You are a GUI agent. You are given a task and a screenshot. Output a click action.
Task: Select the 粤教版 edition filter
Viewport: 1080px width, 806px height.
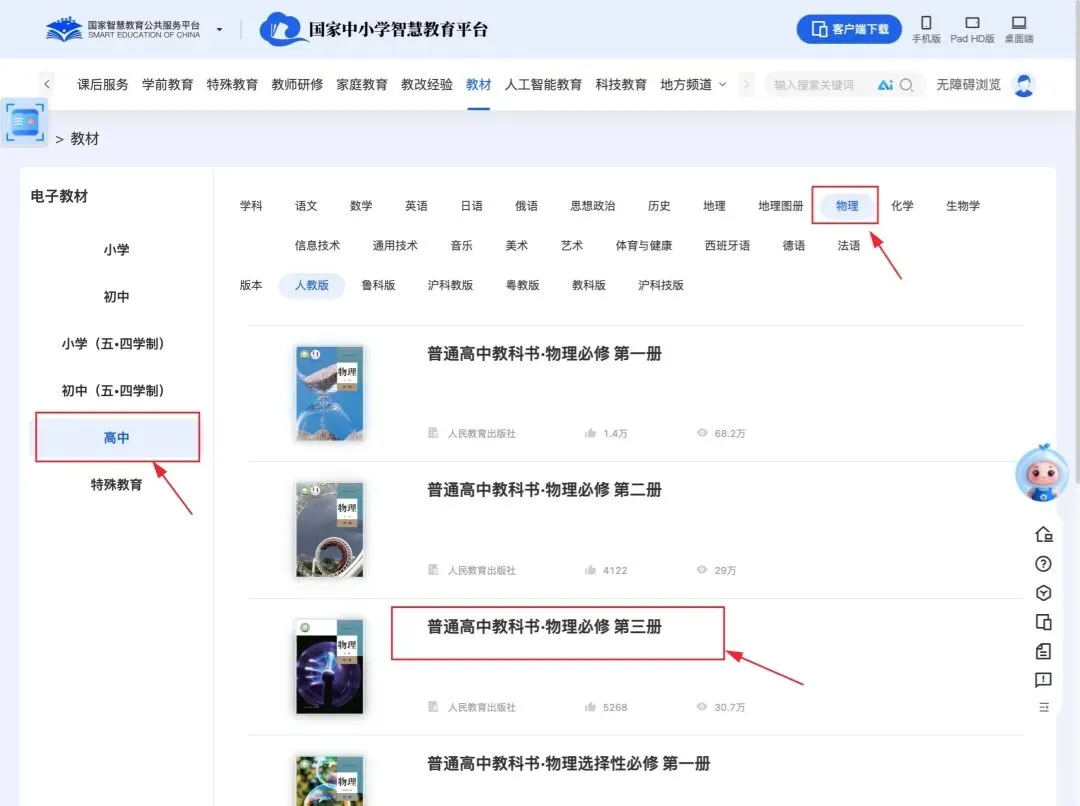coord(522,285)
